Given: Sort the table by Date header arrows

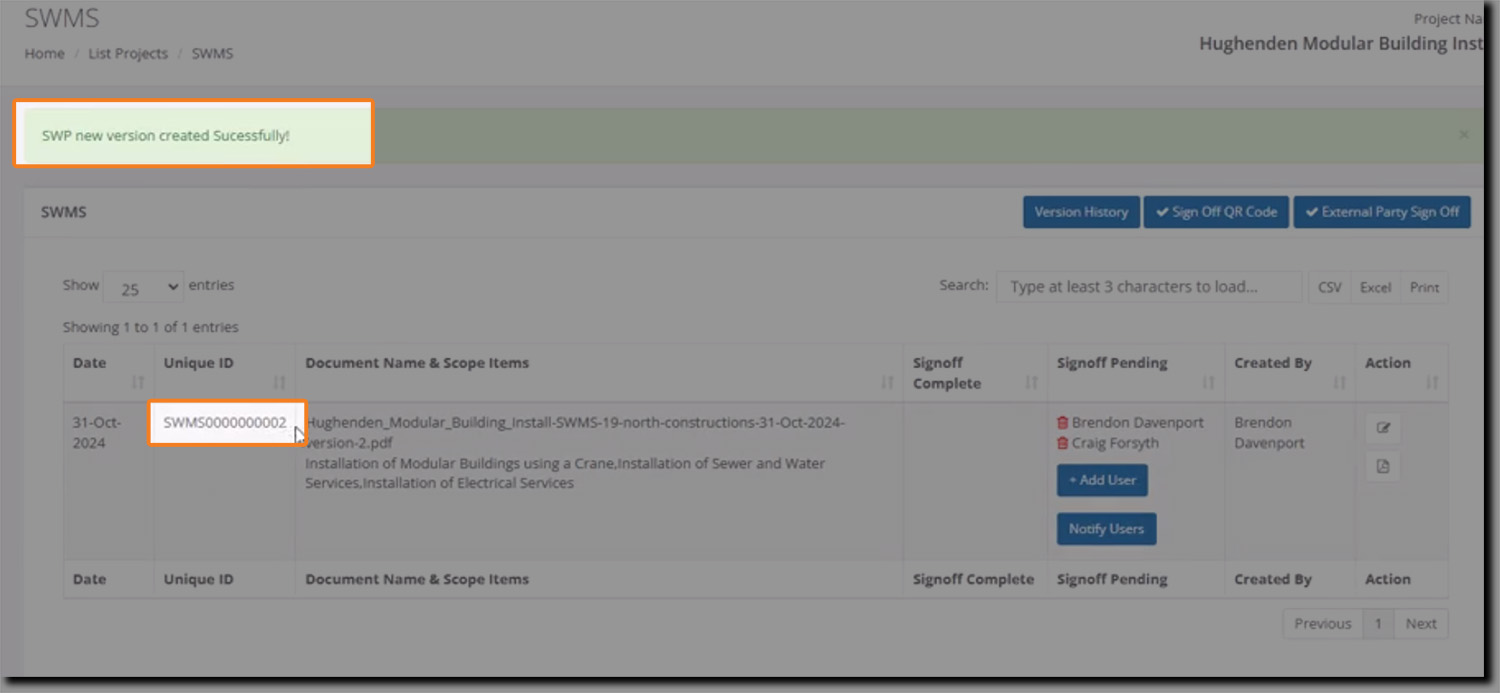Looking at the screenshot, I should point(138,382).
